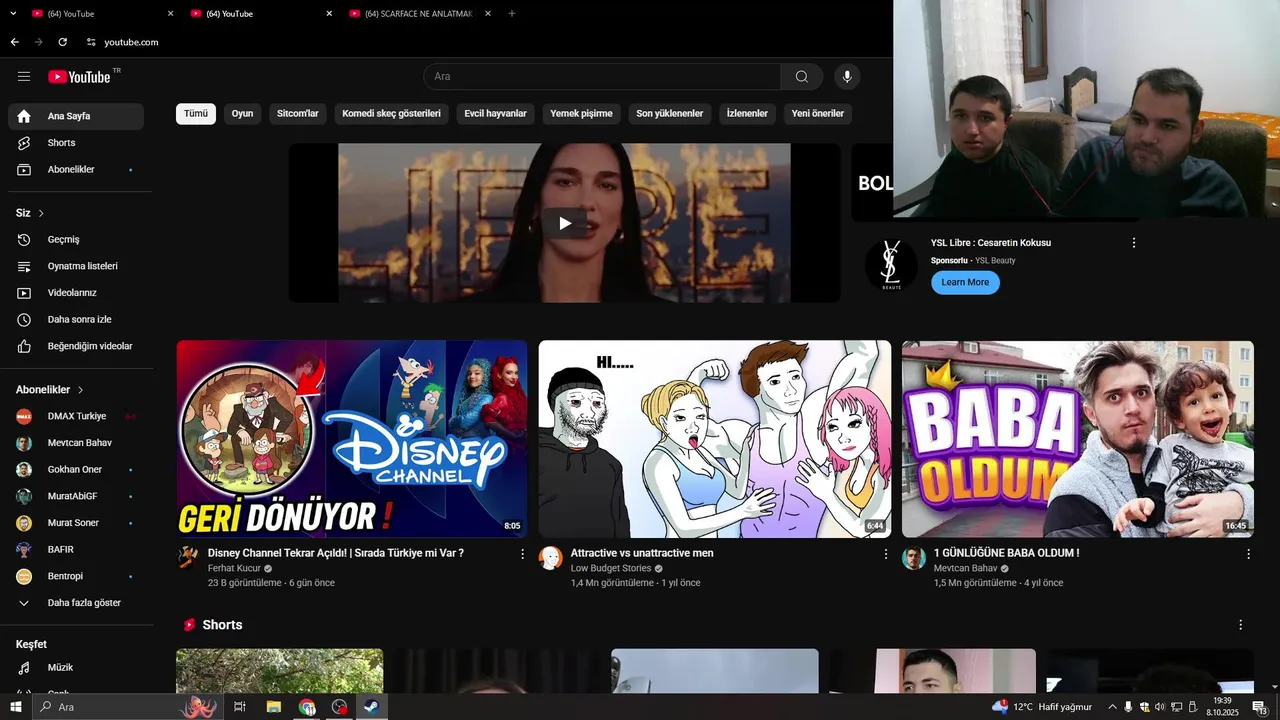
Task: Select the İzlenenler chip
Action: point(747,114)
